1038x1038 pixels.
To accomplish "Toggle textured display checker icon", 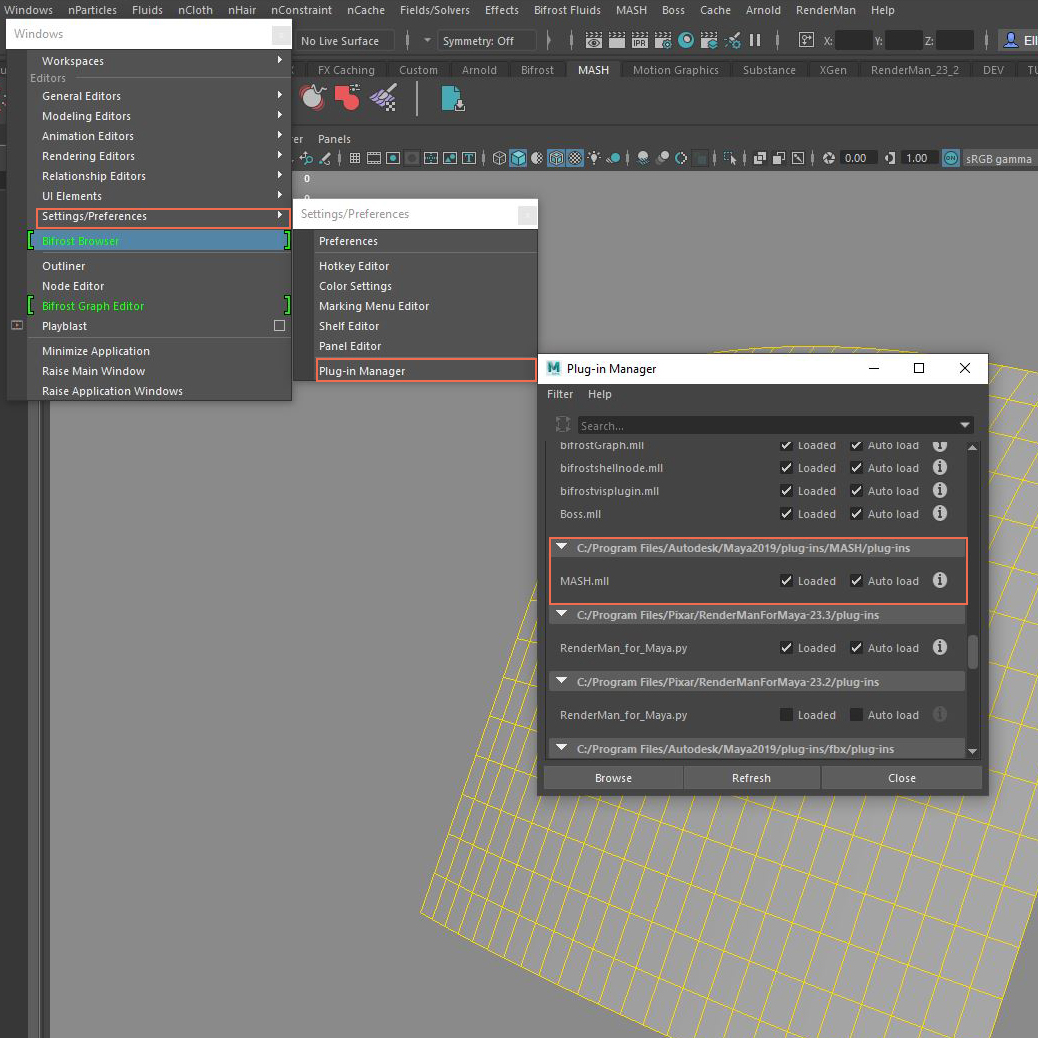I will pyautogui.click(x=575, y=158).
